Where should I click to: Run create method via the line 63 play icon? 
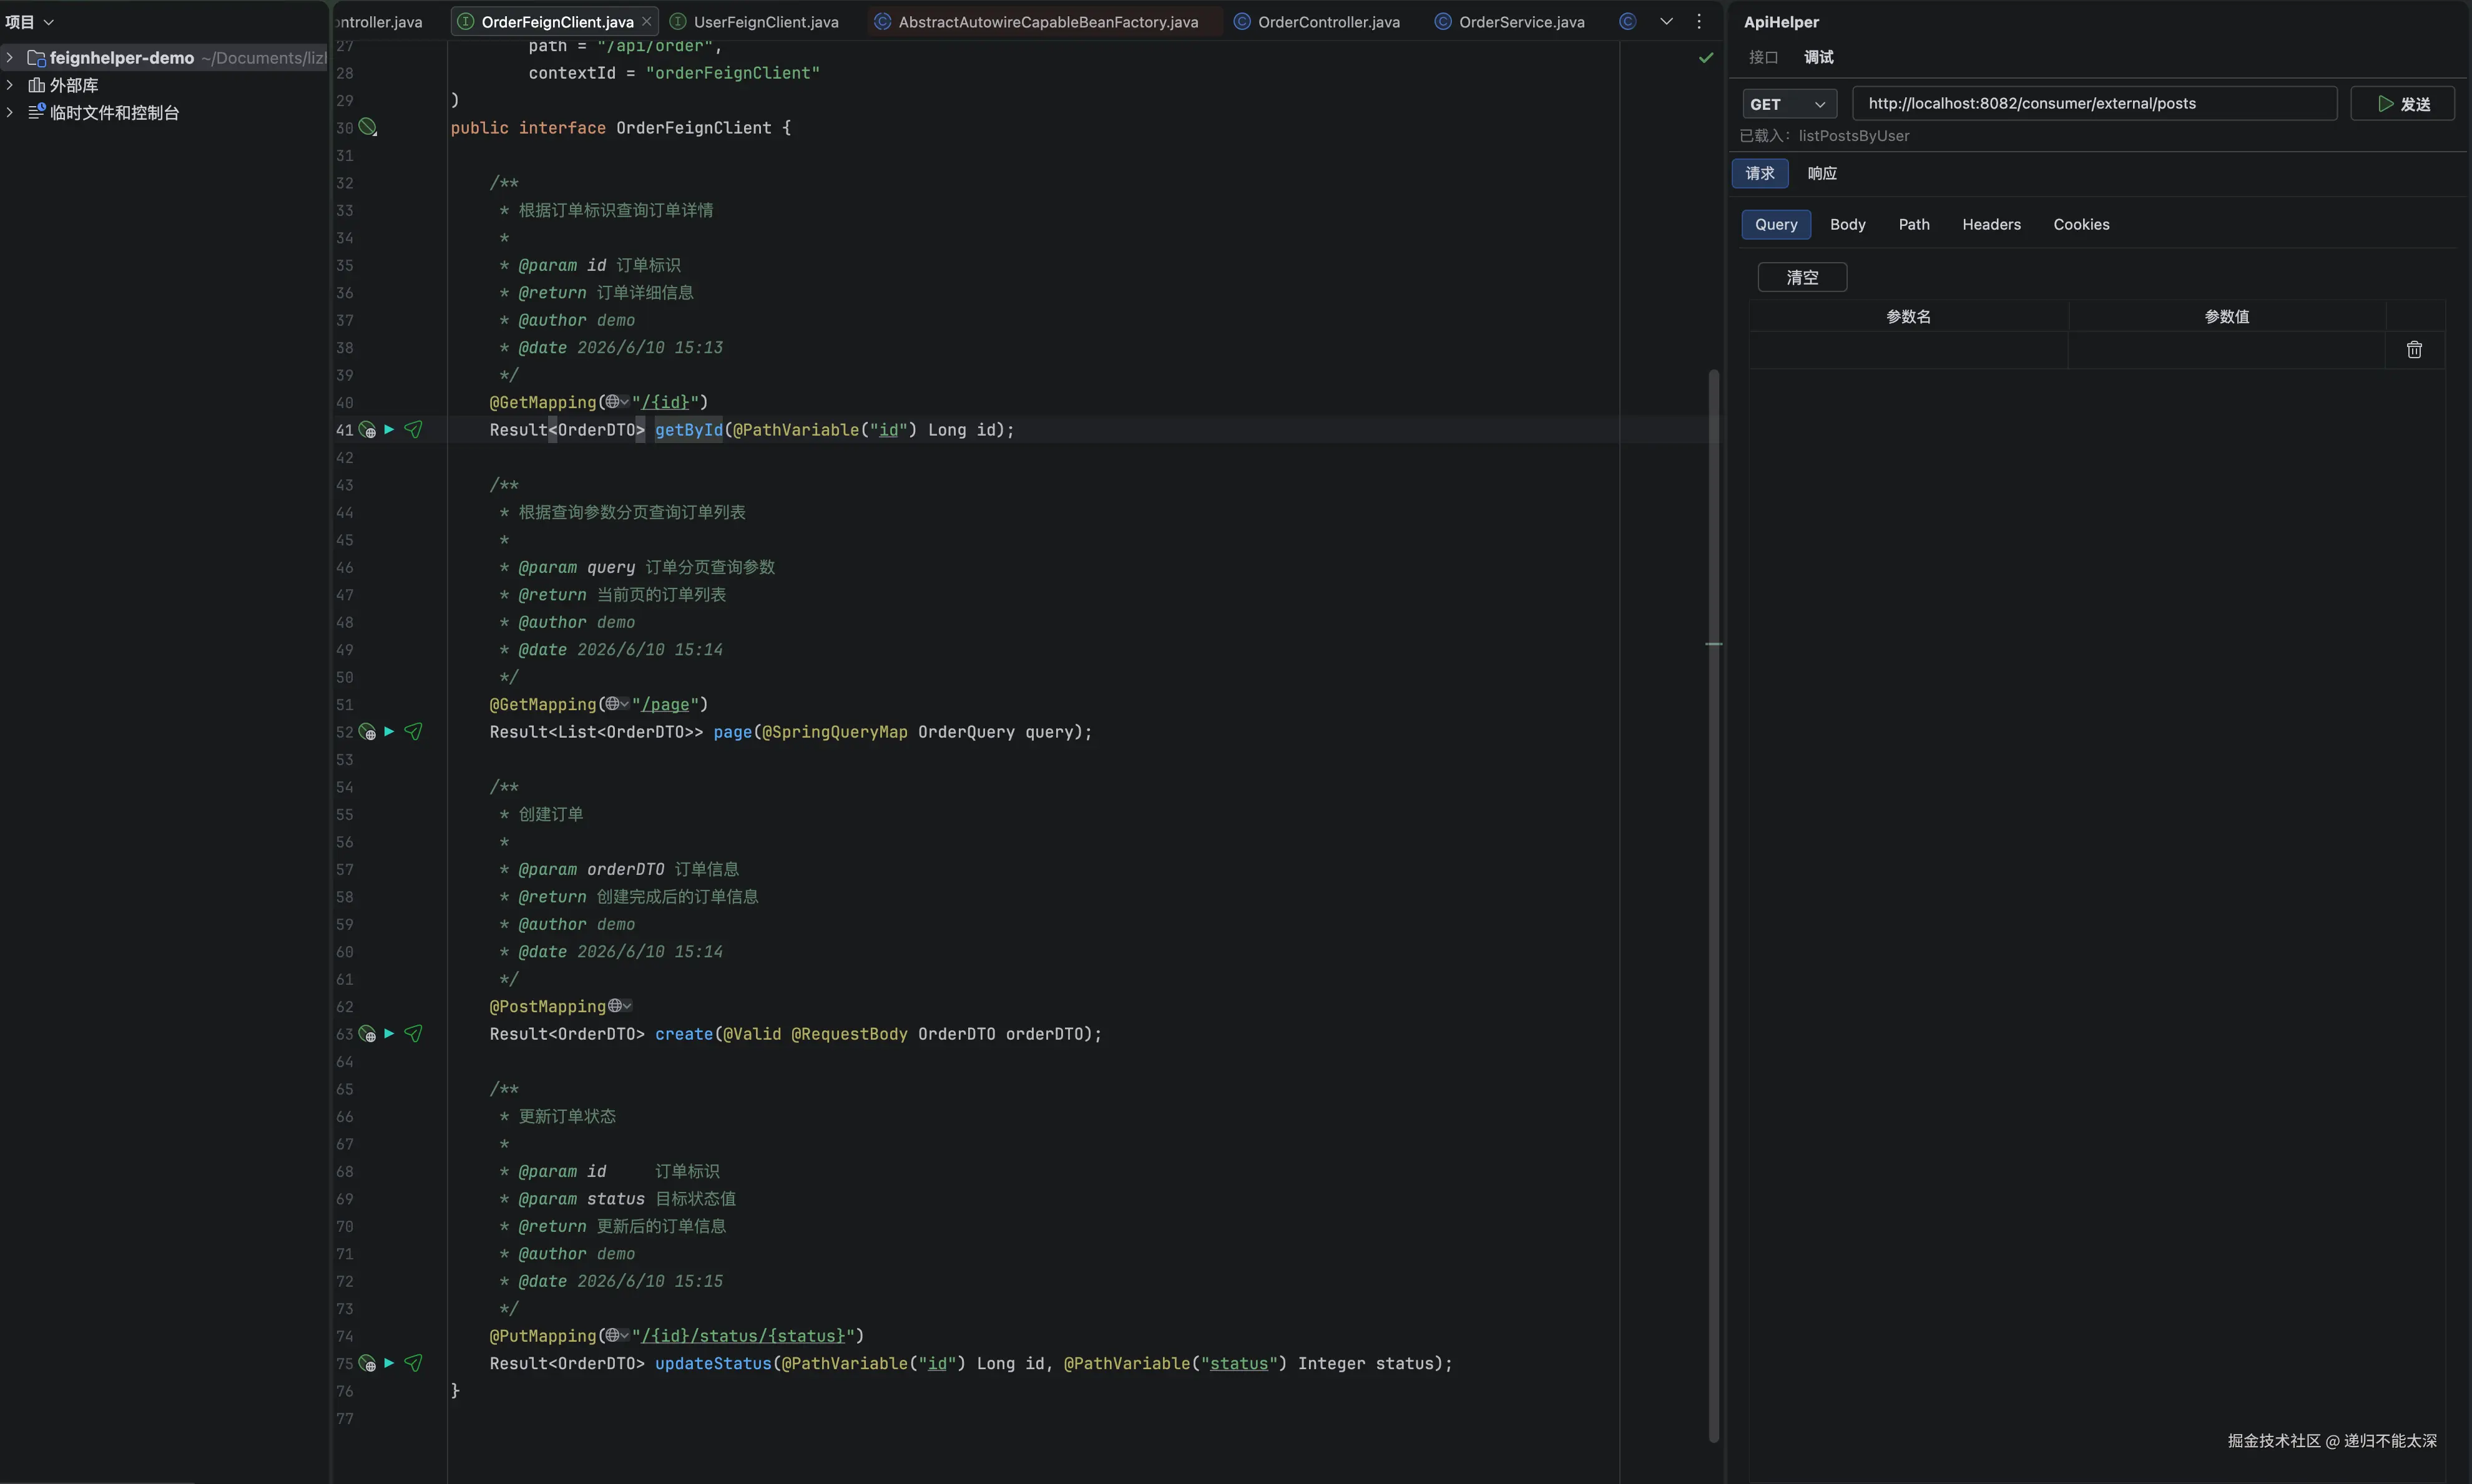click(x=389, y=1033)
